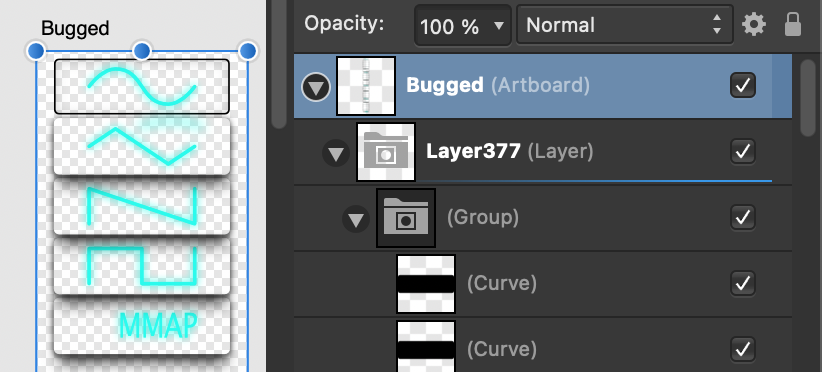Select the MMAP text tile

click(x=142, y=325)
